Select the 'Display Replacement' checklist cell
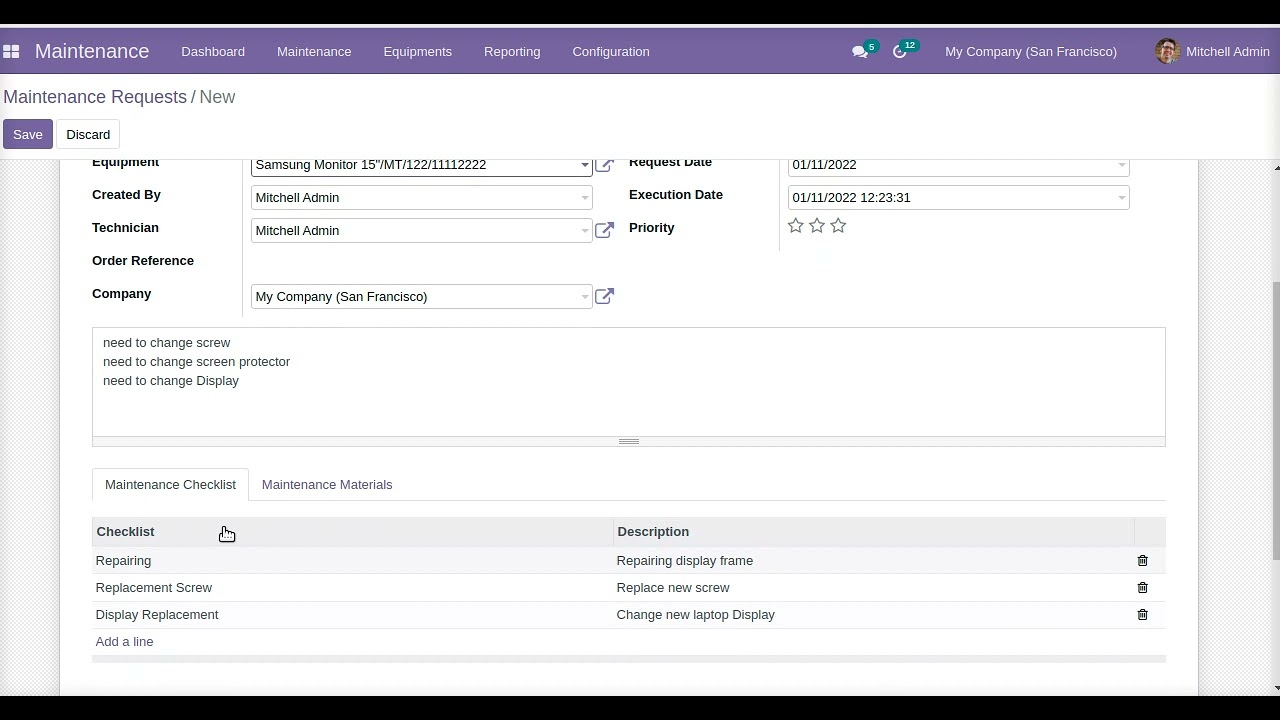 [x=353, y=615]
